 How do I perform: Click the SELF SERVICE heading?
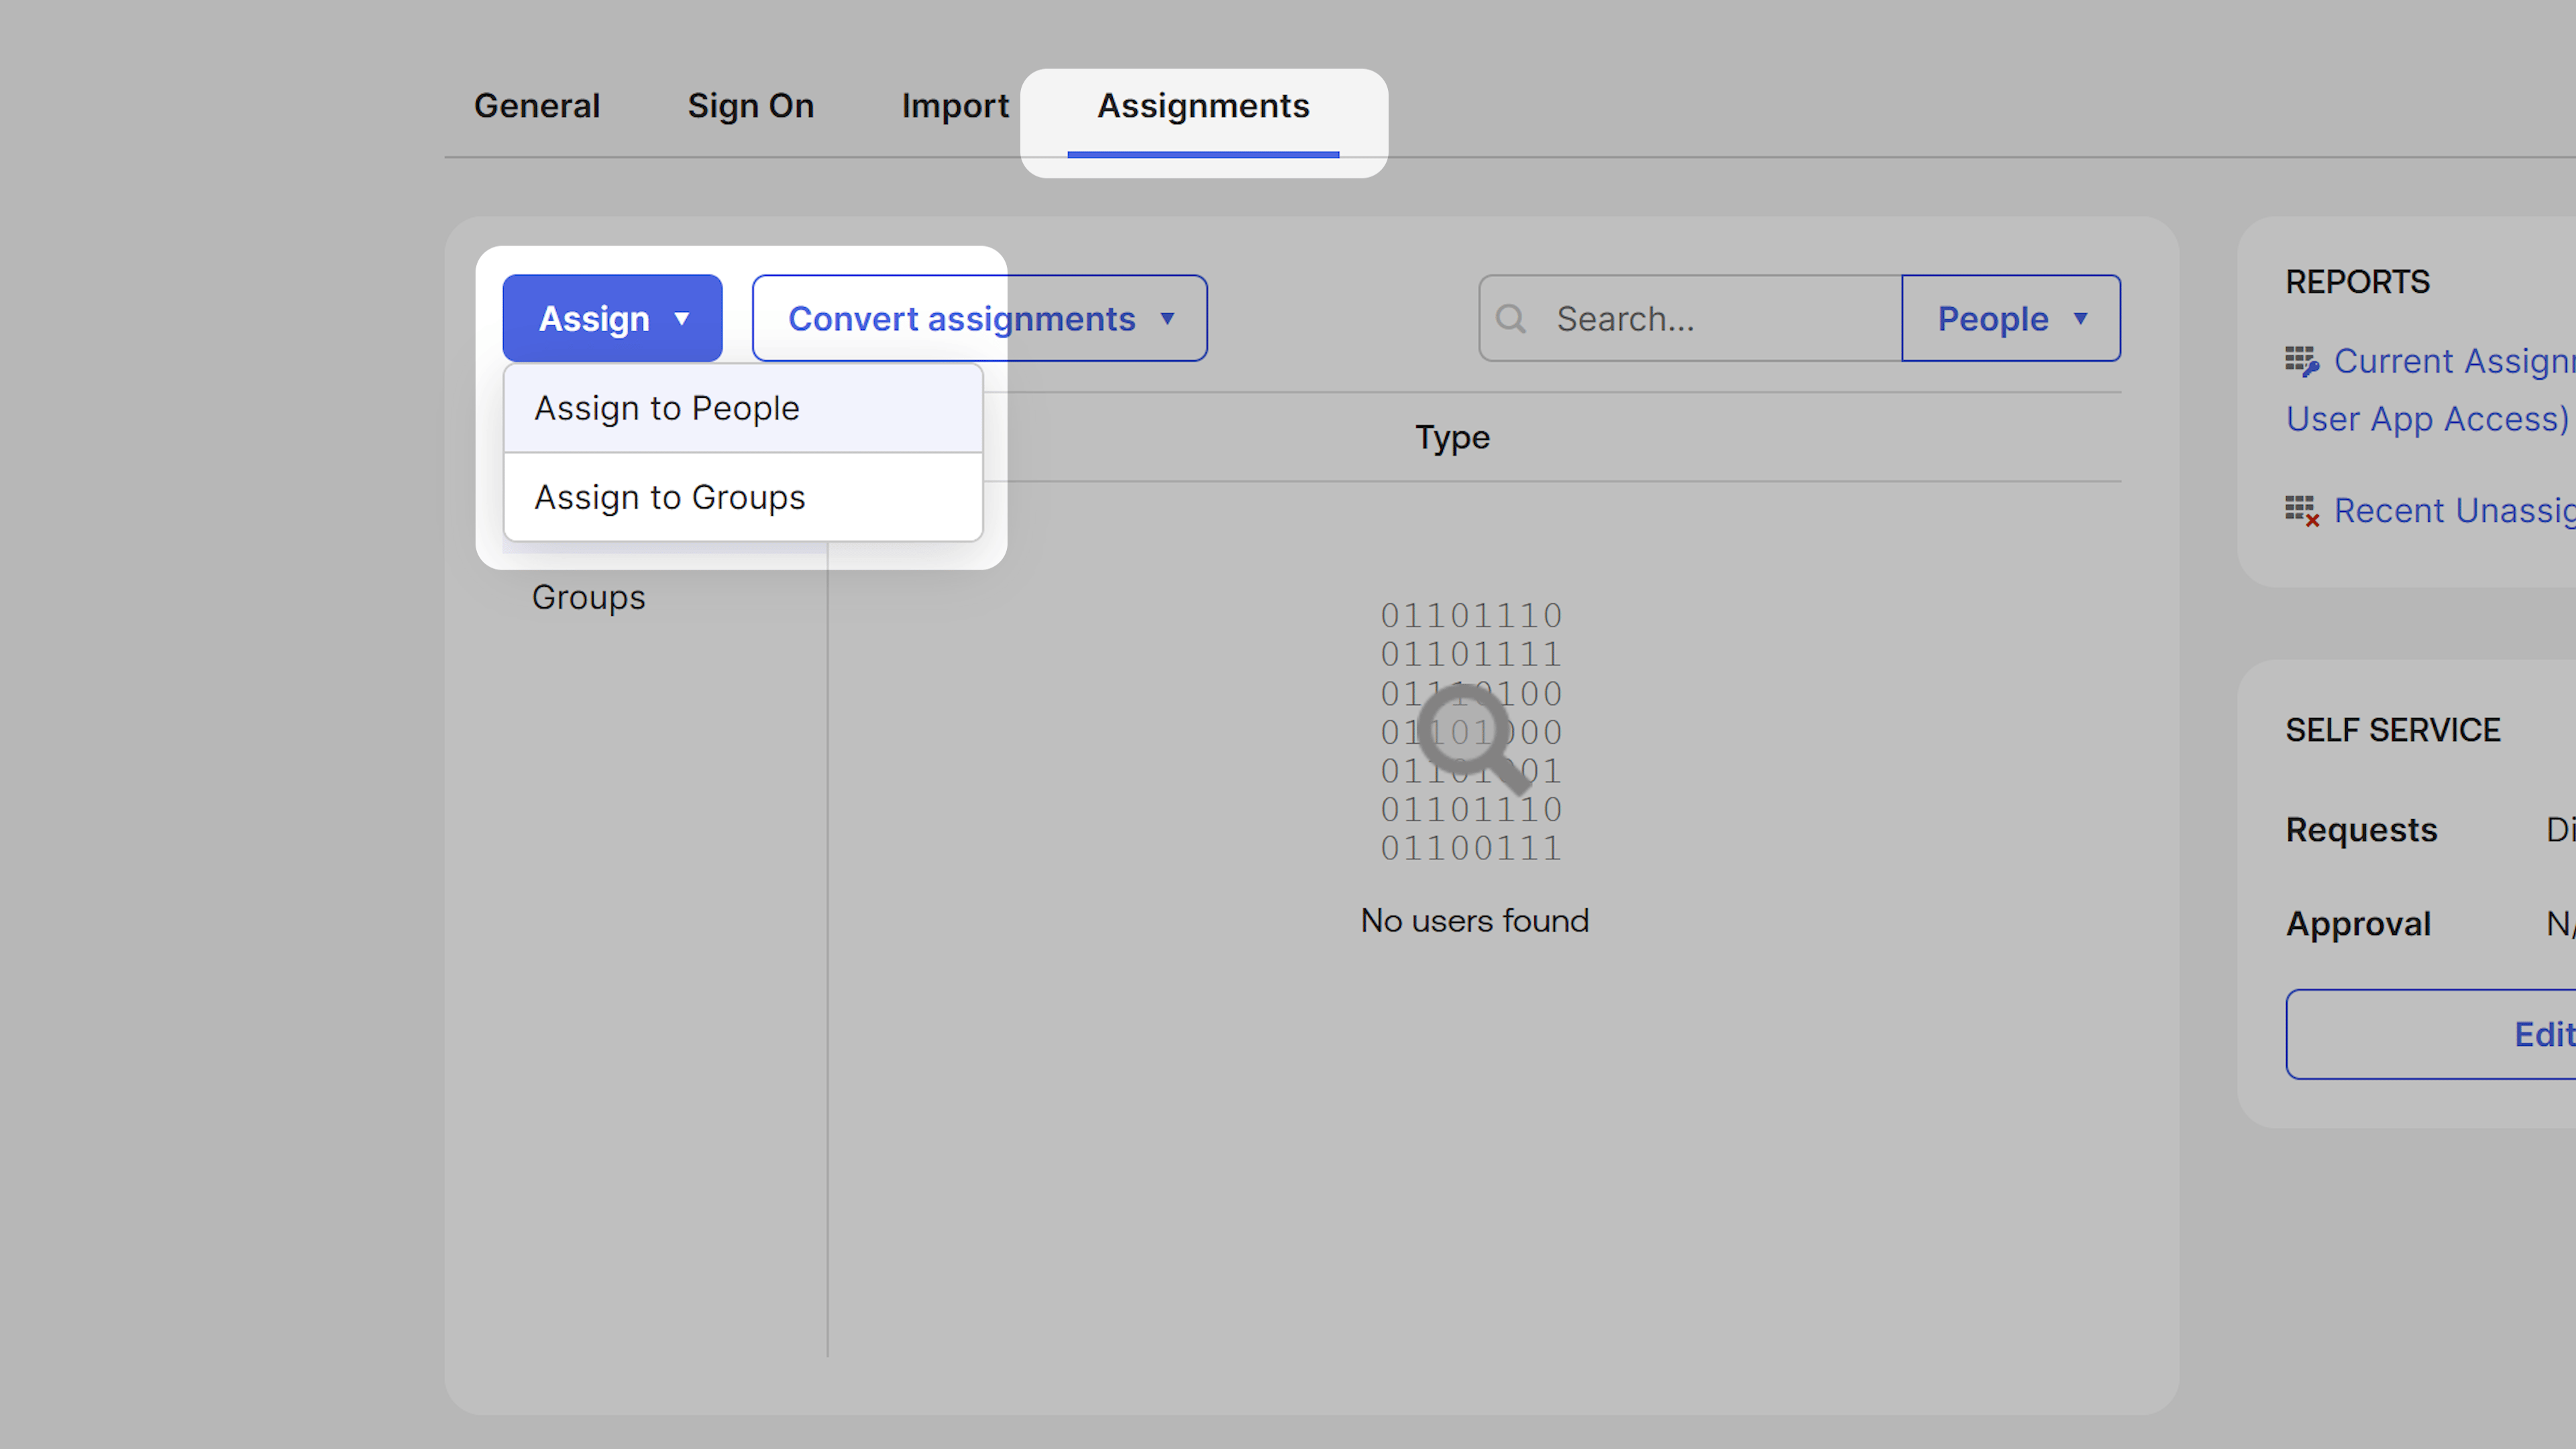pos(2393,730)
